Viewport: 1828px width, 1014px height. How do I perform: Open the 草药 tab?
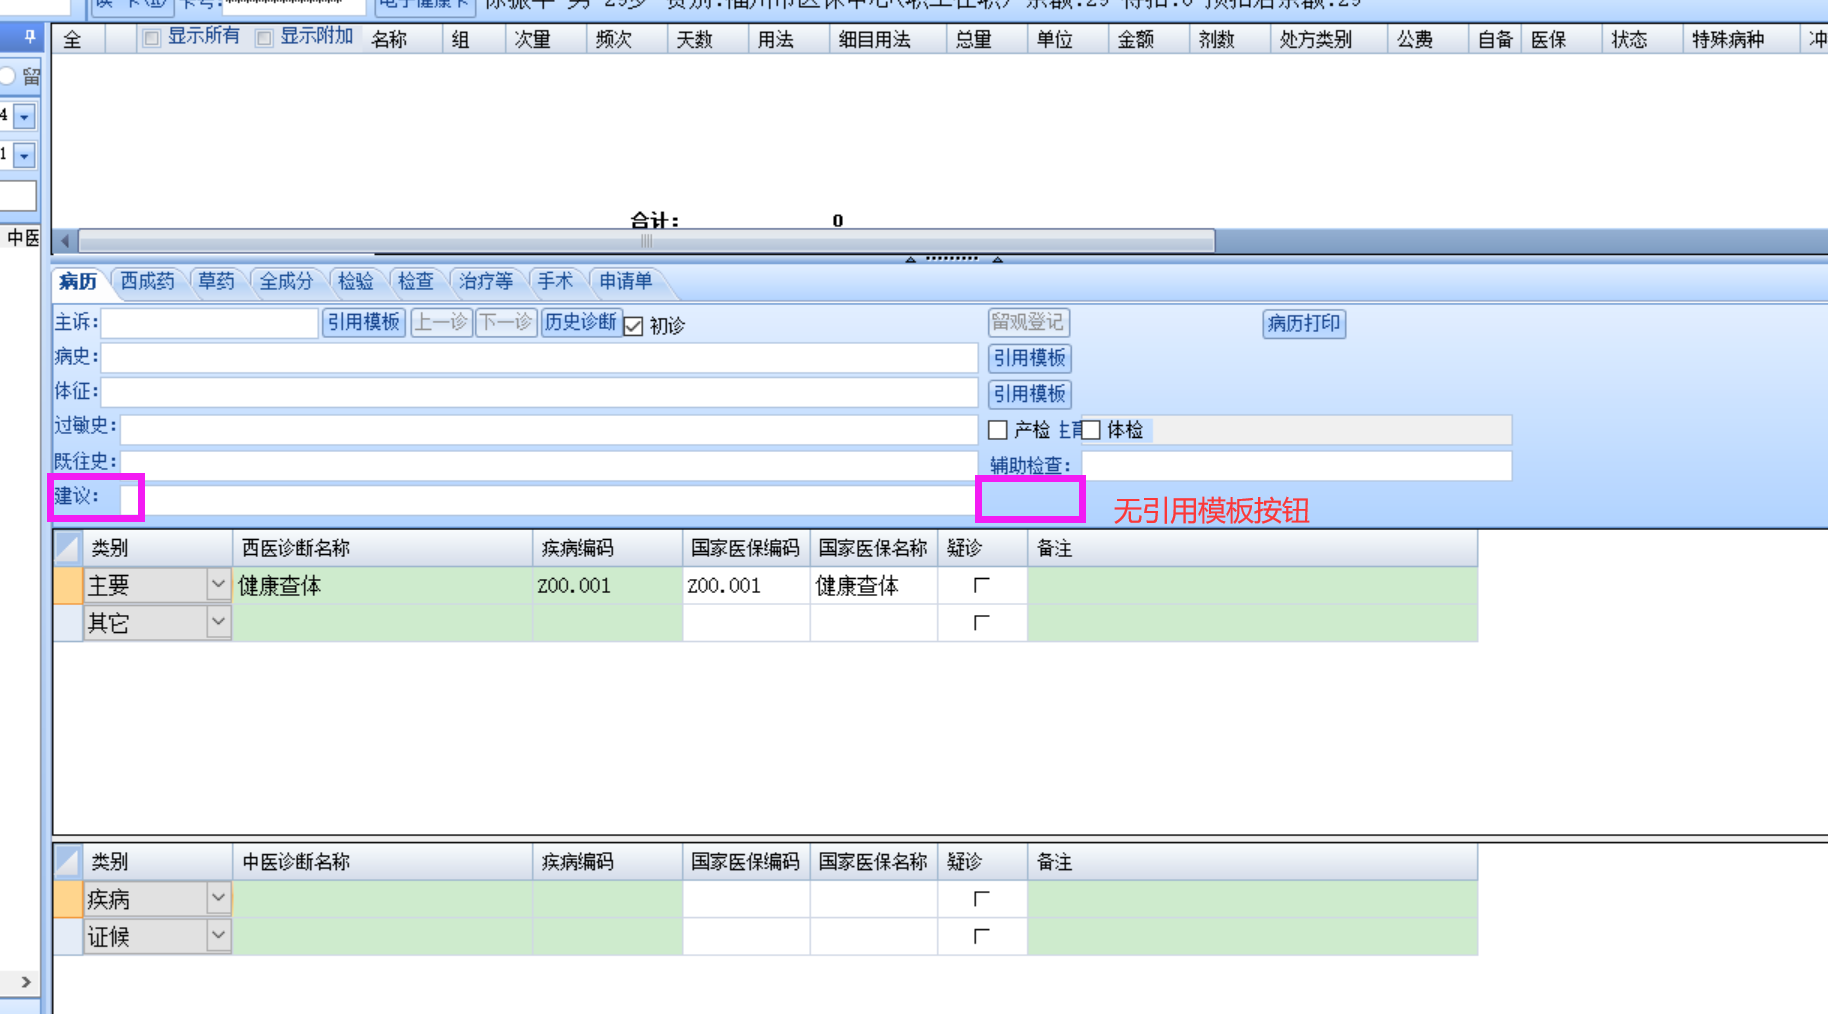coord(216,282)
